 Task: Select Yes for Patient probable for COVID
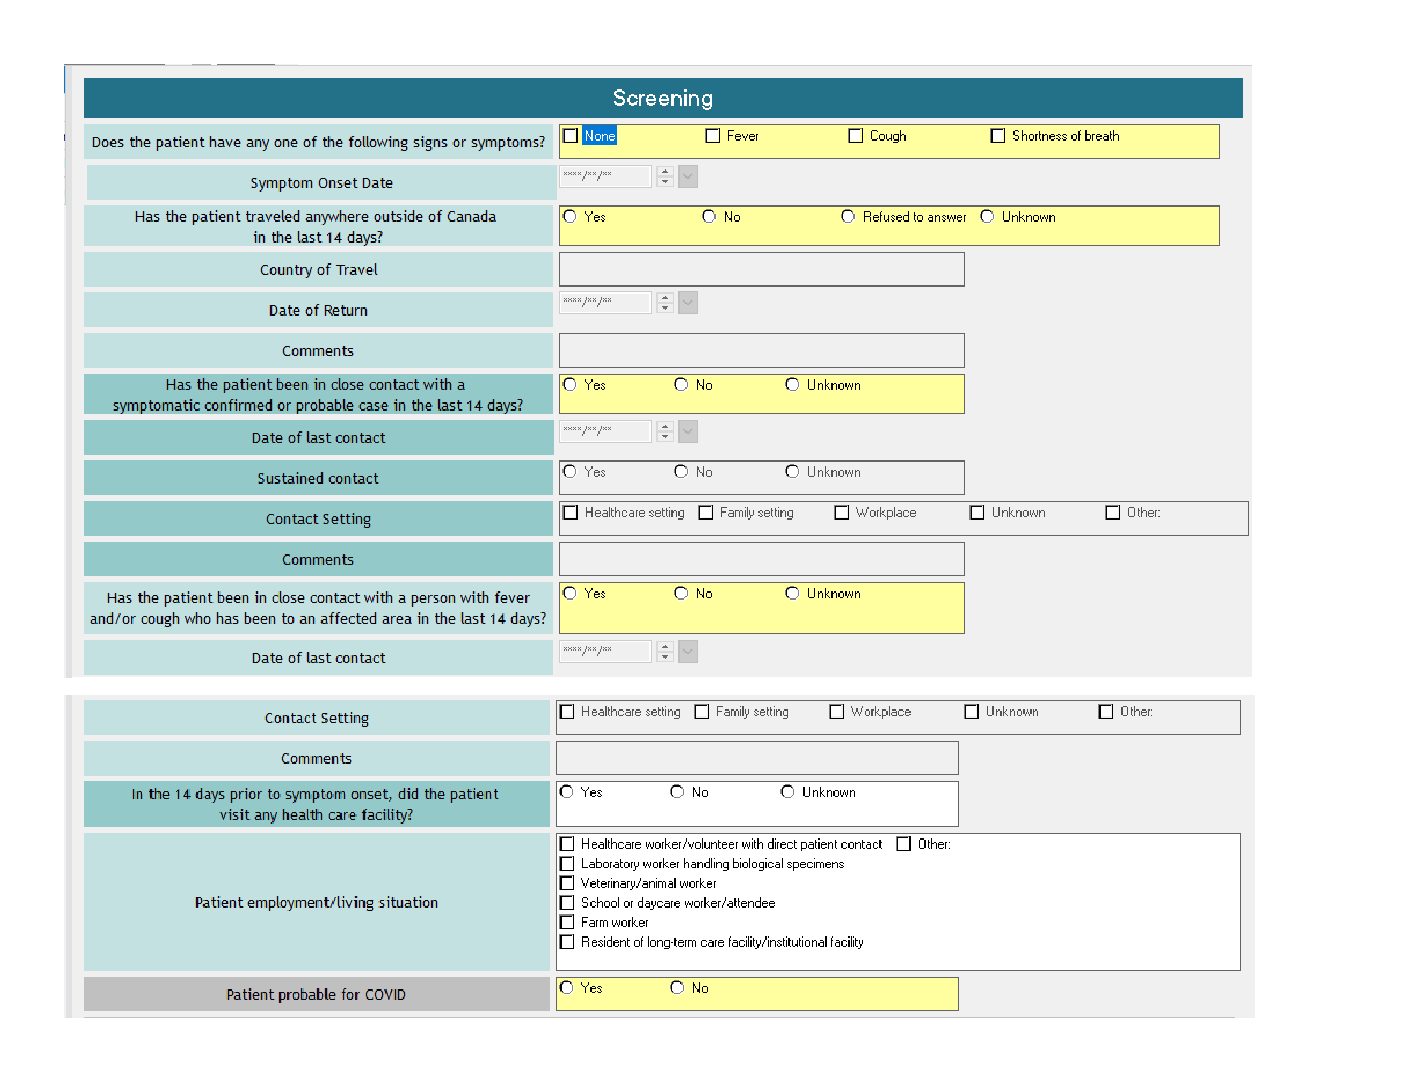point(567,988)
